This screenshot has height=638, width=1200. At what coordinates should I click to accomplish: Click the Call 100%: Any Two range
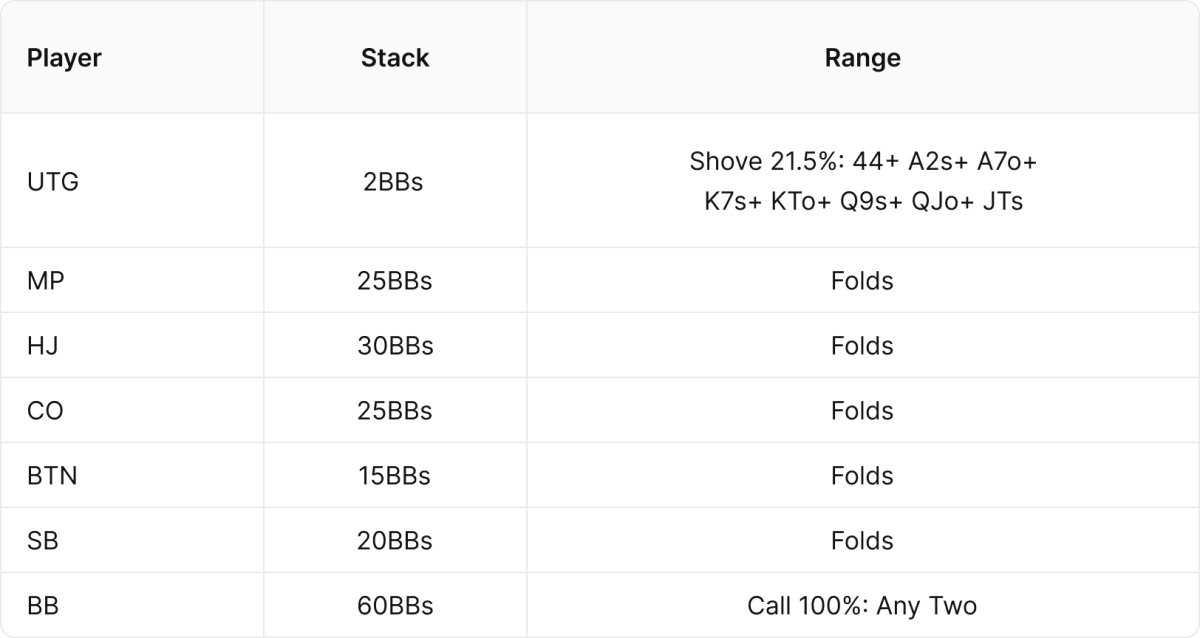click(x=862, y=606)
